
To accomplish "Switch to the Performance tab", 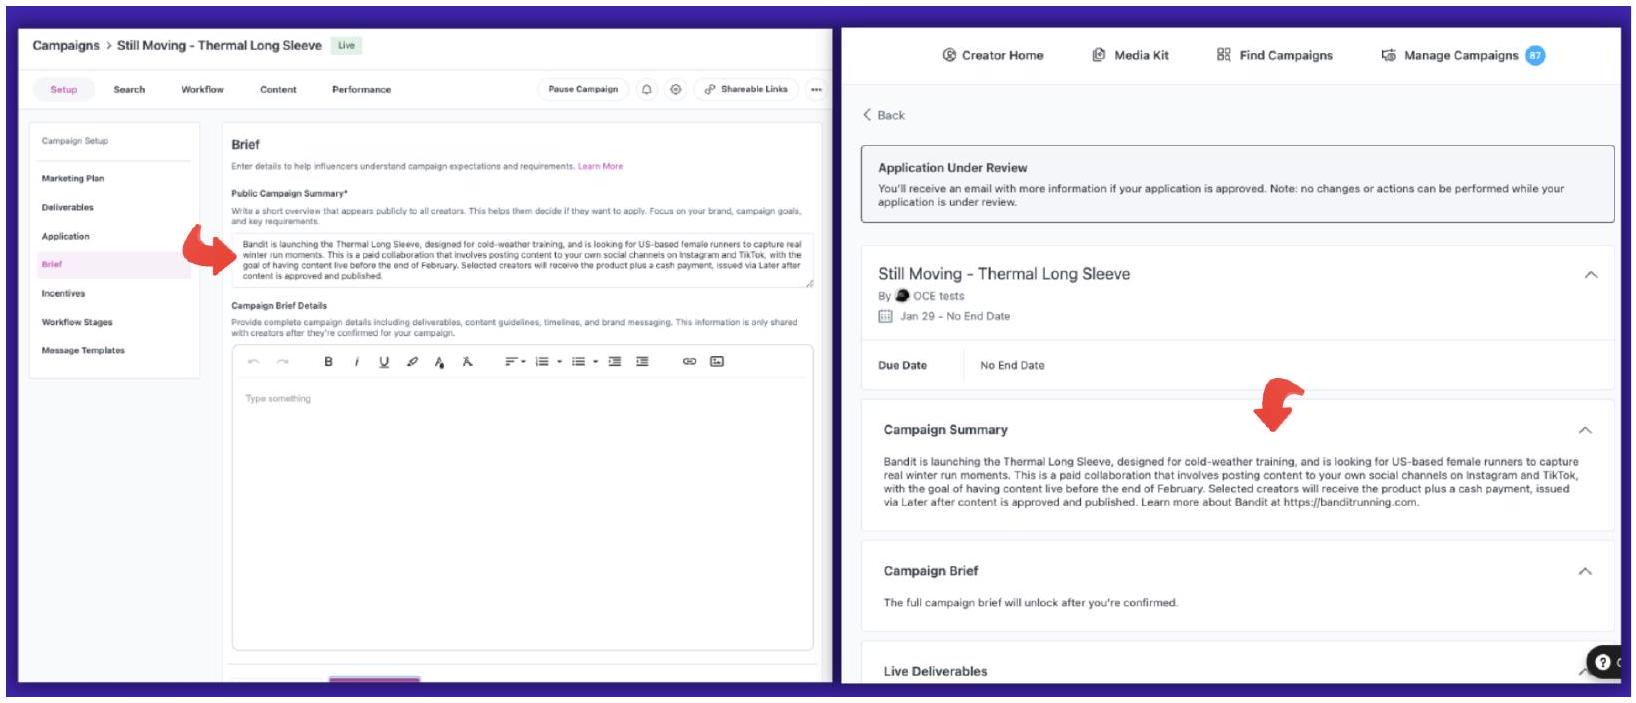I will 361,90.
